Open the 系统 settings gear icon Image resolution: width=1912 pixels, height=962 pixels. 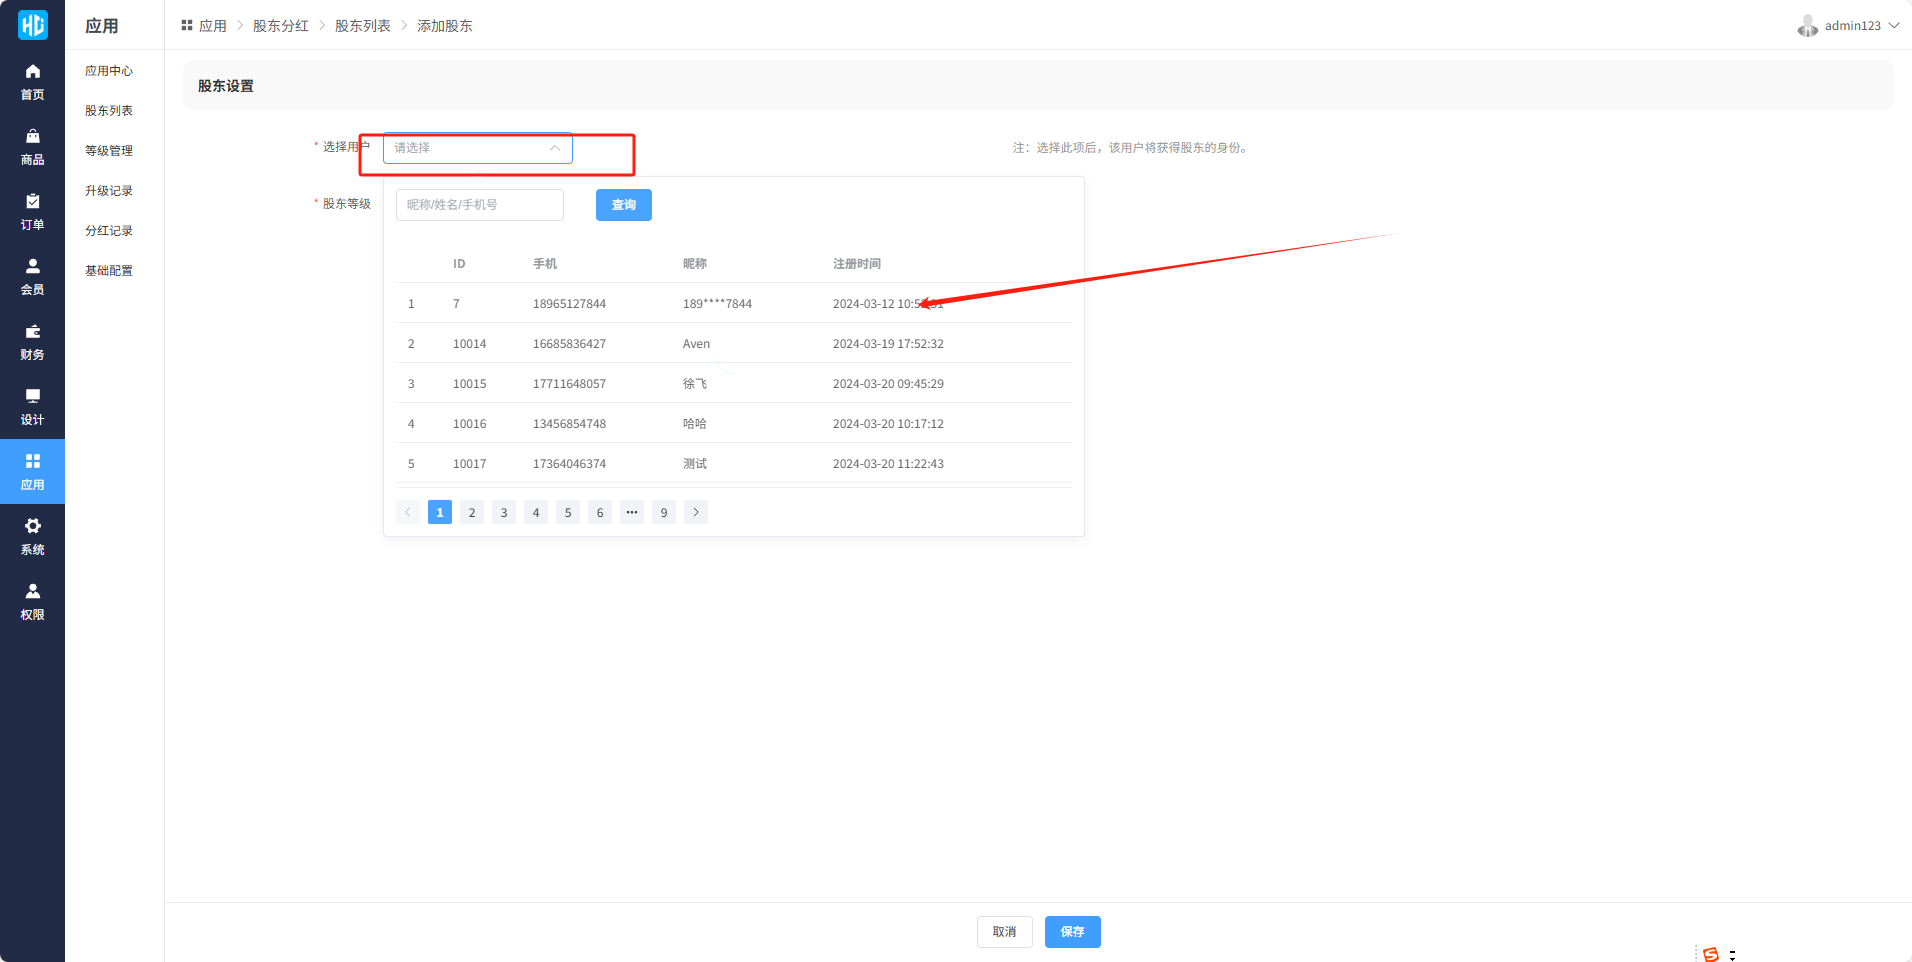click(32, 527)
